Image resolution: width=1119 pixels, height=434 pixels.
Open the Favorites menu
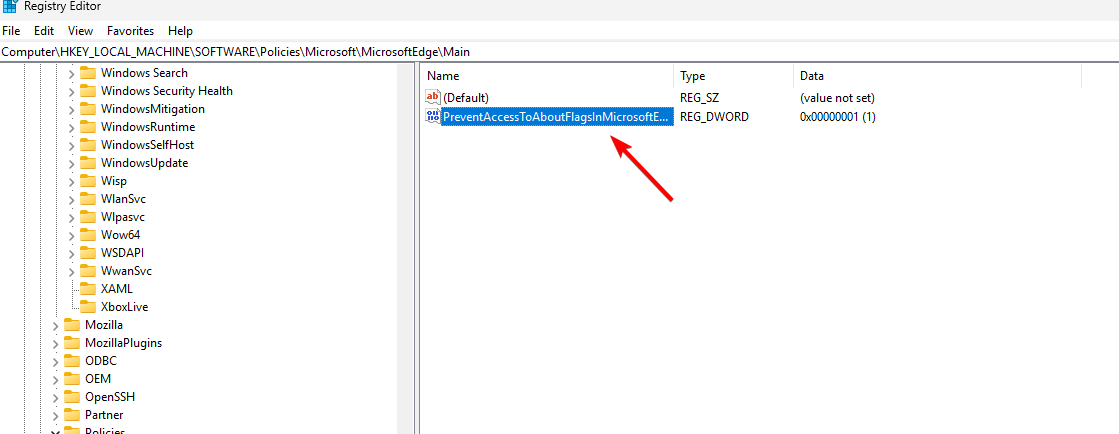coord(131,31)
